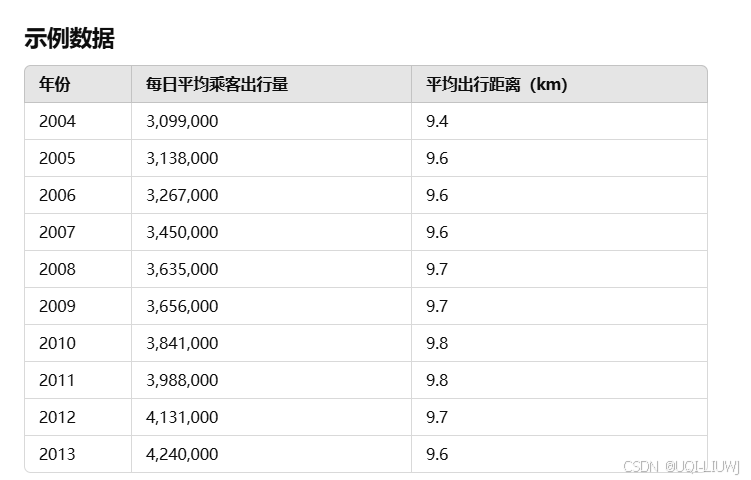Click the 2005 year cell
751x480 pixels.
pyautogui.click(x=57, y=159)
